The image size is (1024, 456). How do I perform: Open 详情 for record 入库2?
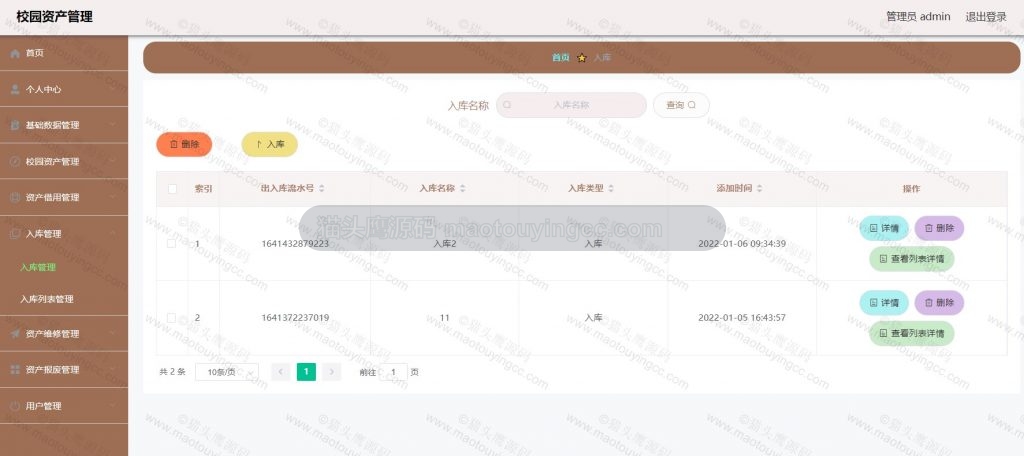click(884, 229)
